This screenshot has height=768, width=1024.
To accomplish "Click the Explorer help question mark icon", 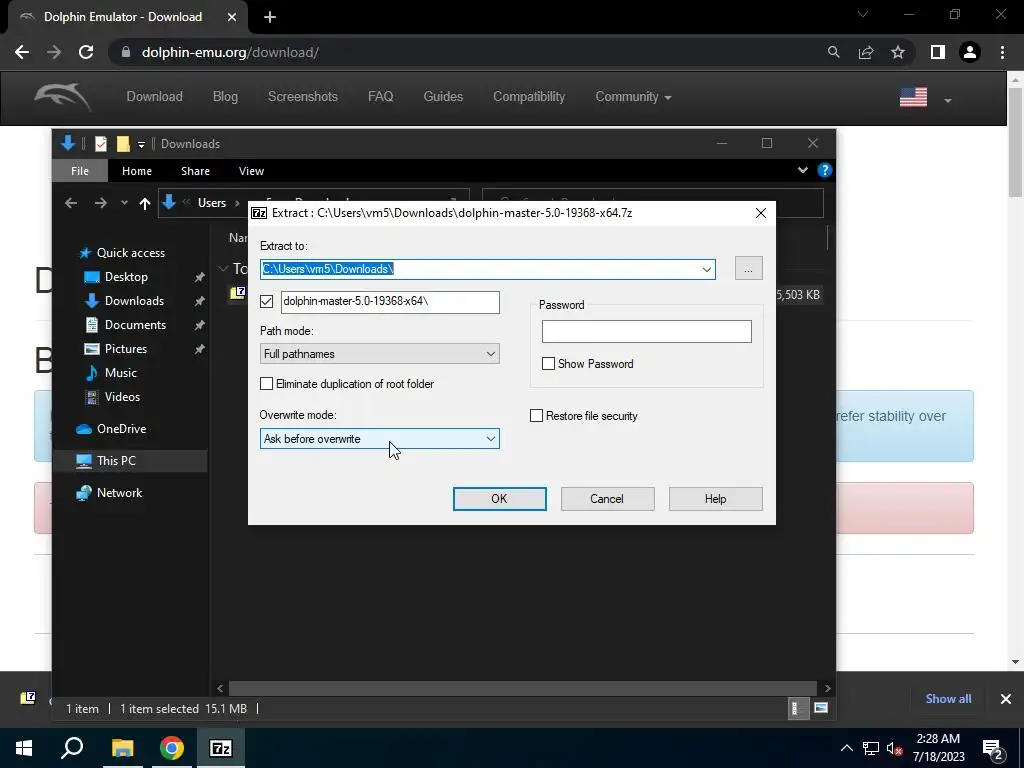I will point(824,170).
